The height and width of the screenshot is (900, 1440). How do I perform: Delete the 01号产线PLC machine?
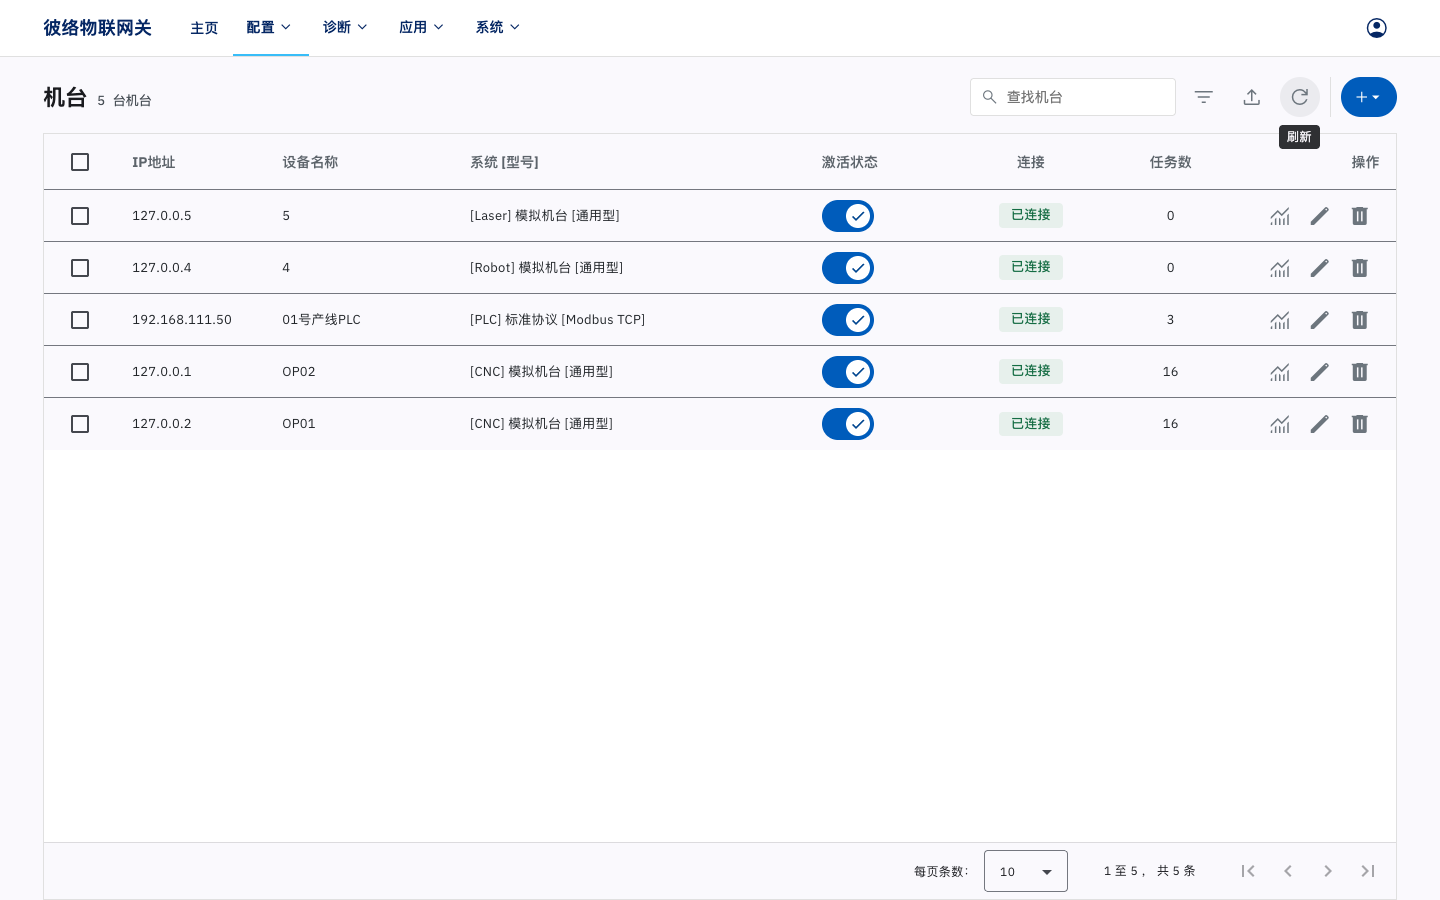(x=1359, y=320)
